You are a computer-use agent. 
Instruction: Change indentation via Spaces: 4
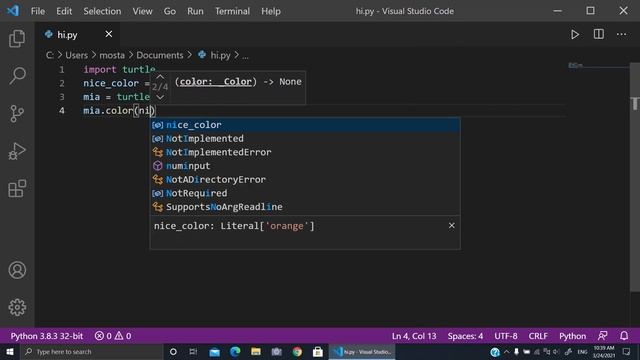point(465,336)
